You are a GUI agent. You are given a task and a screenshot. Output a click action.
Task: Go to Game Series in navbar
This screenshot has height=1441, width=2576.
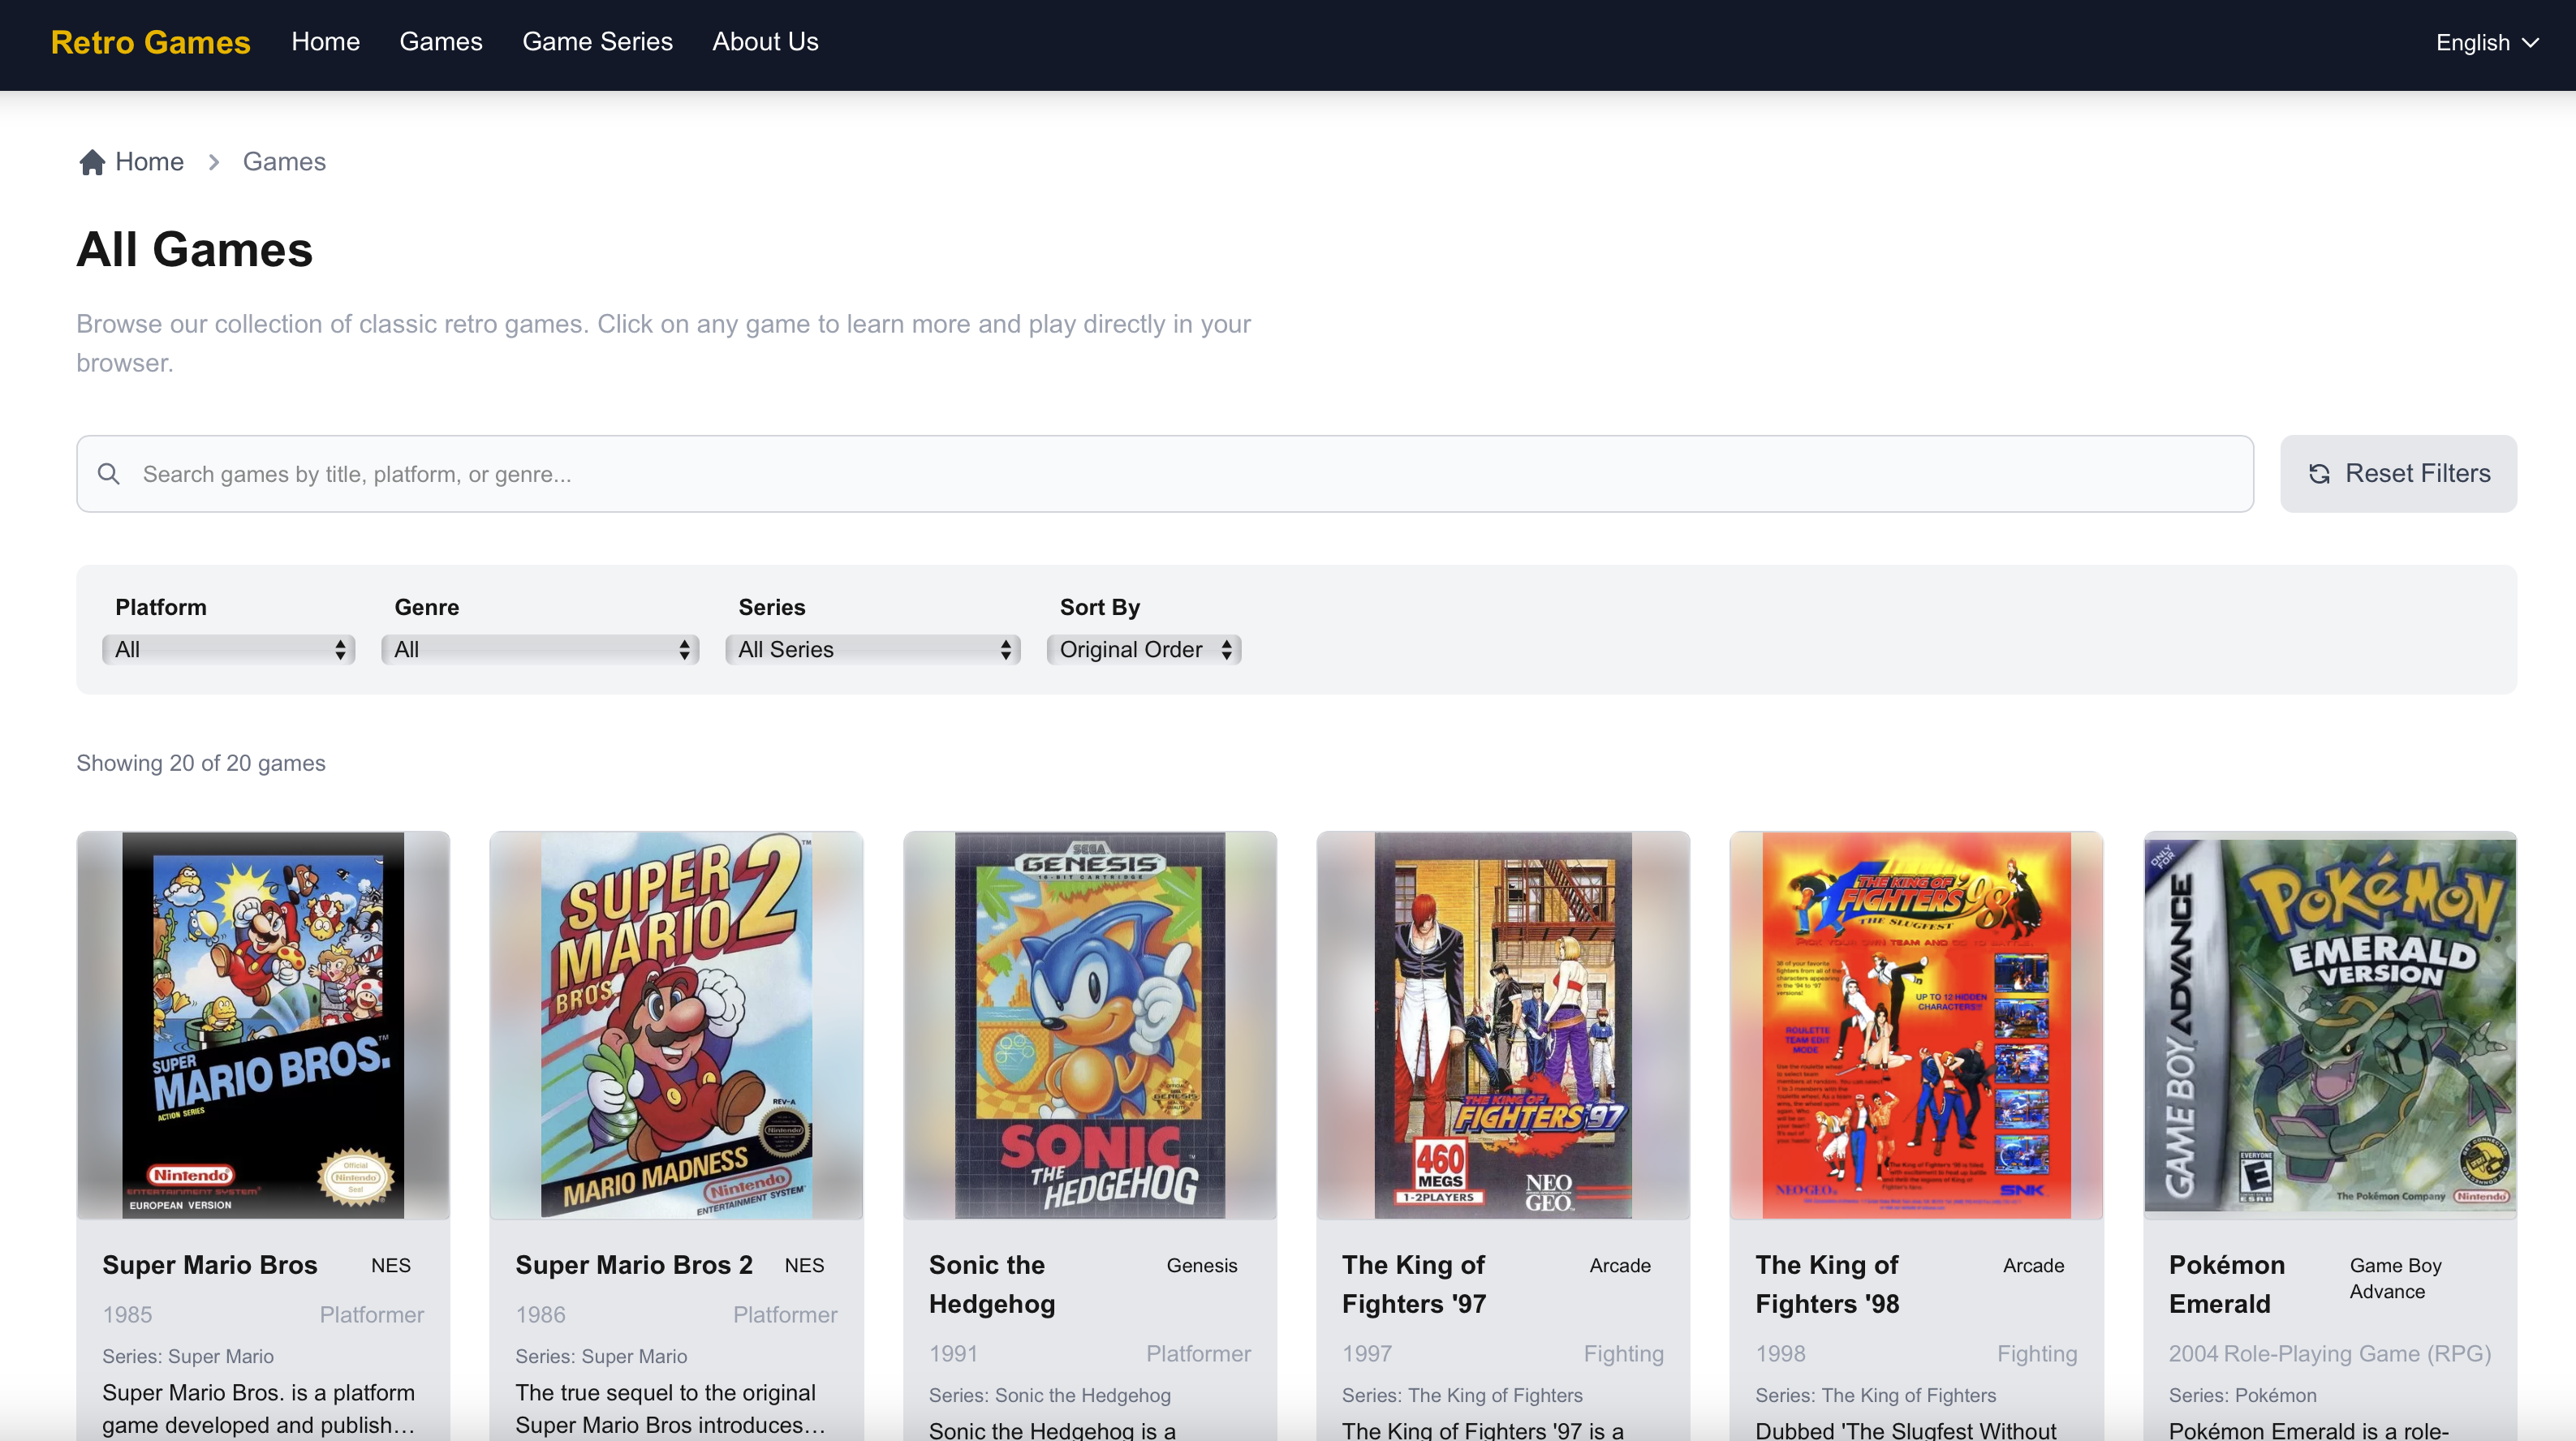(597, 42)
